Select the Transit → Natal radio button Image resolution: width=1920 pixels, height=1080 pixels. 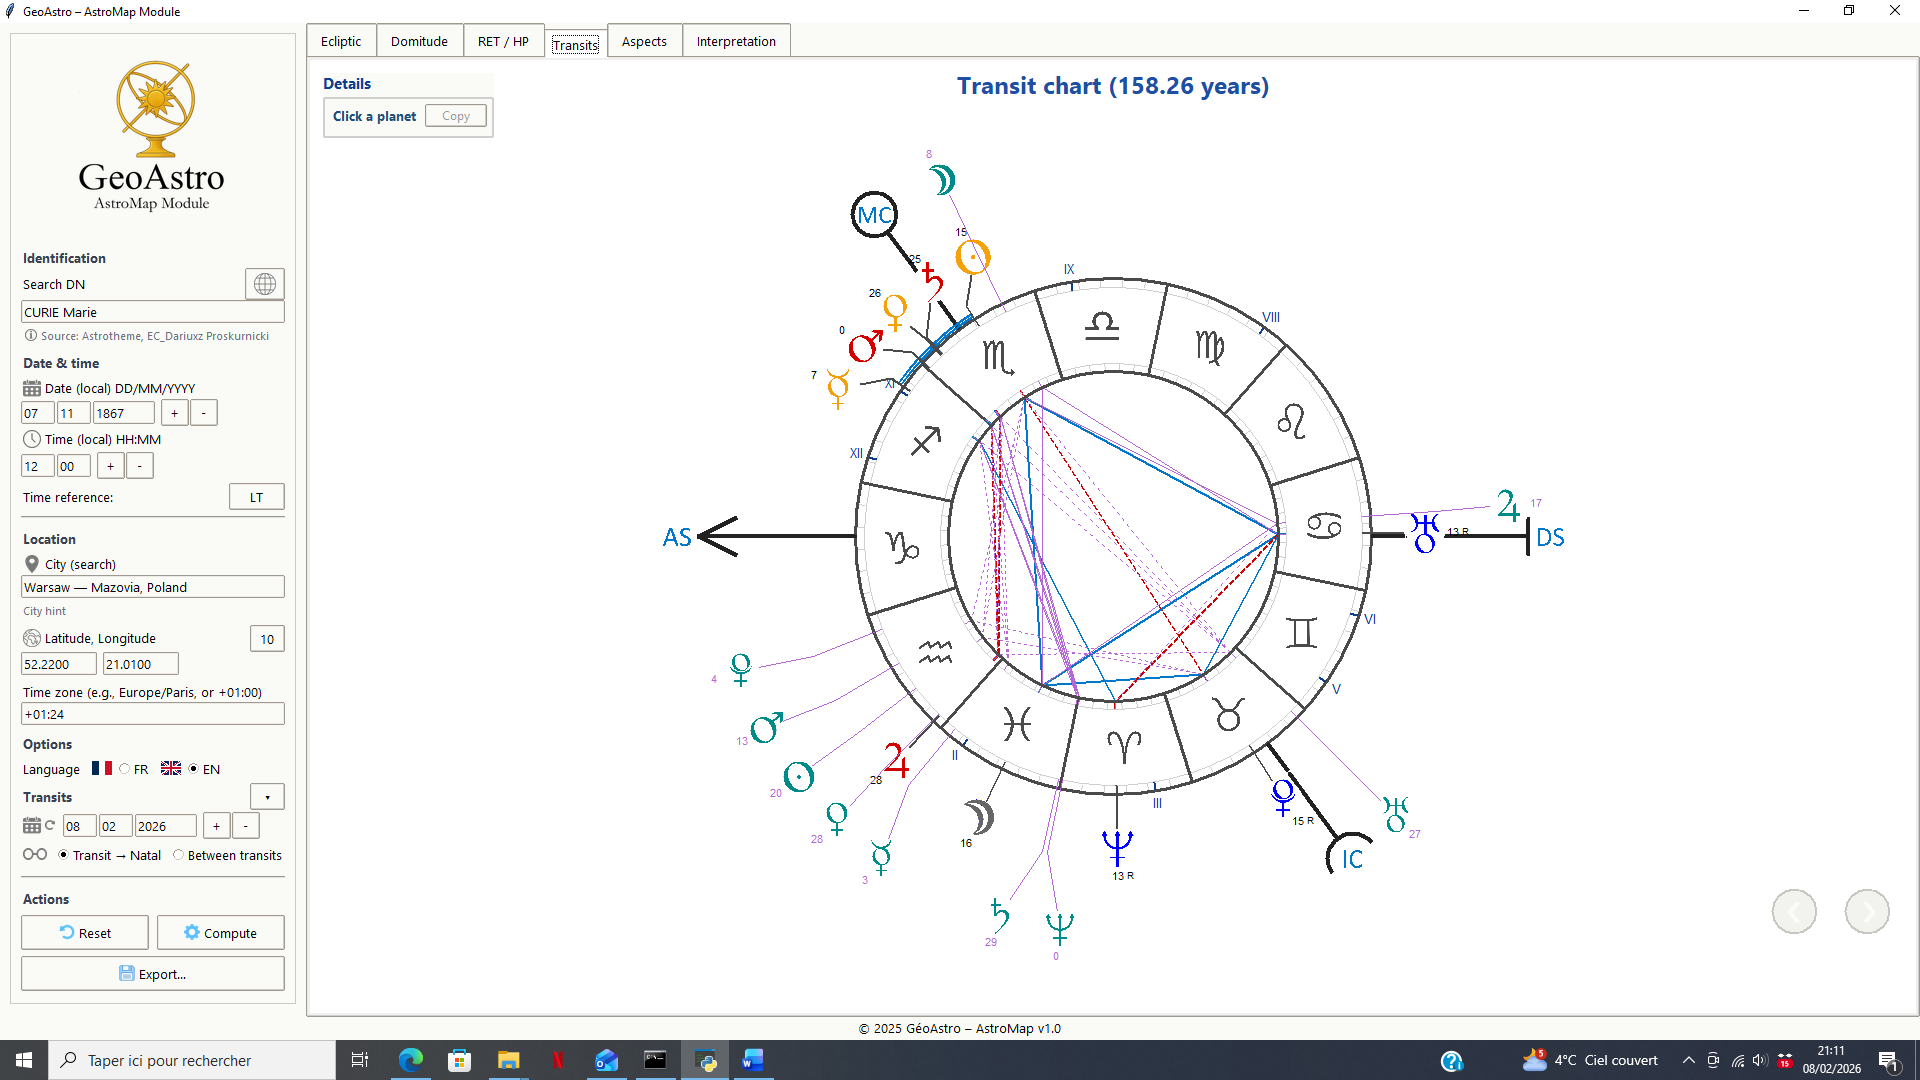(x=63, y=855)
